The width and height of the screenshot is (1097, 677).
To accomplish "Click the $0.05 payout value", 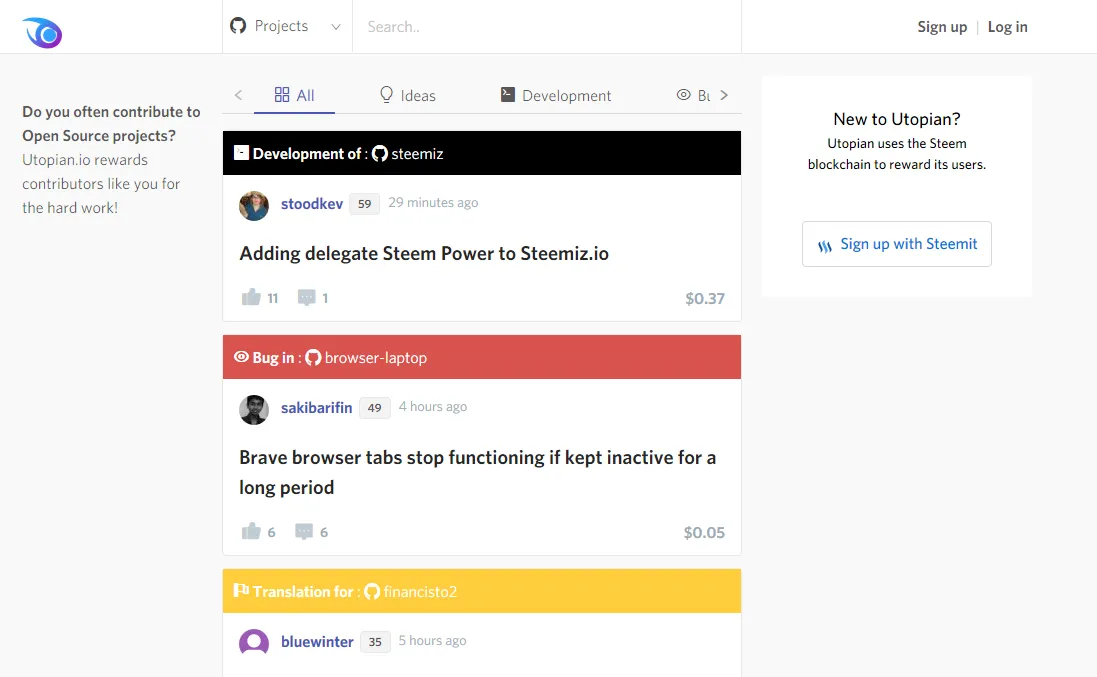I will (x=704, y=533).
